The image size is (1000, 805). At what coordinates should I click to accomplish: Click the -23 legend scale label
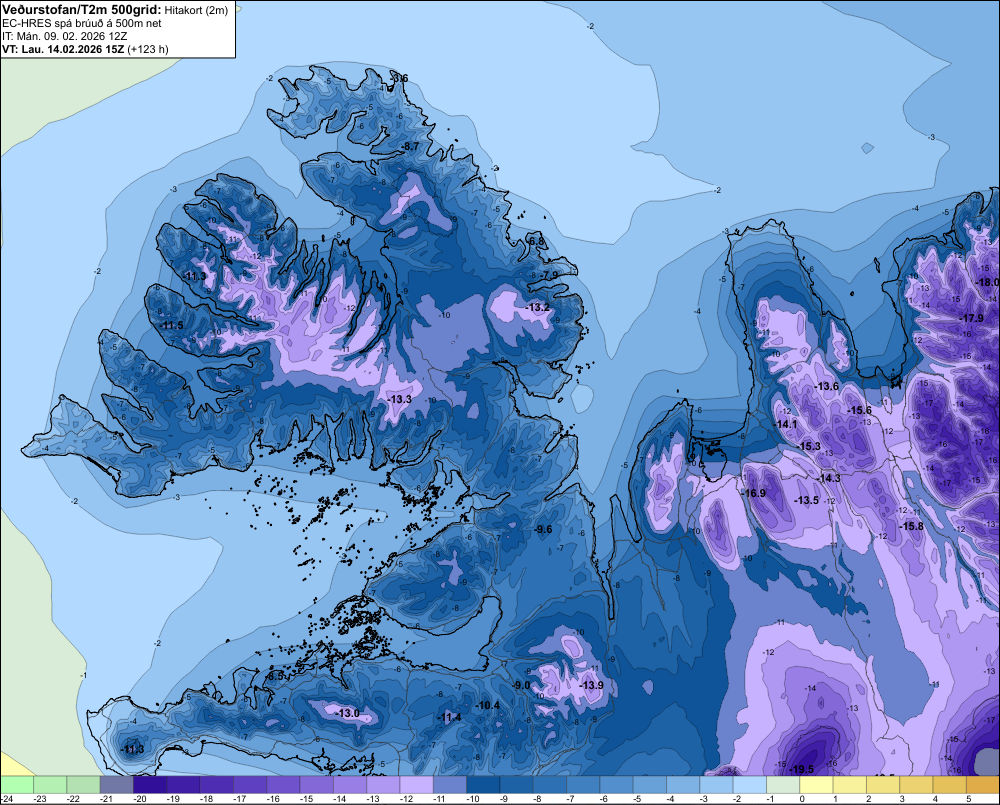(x=41, y=799)
